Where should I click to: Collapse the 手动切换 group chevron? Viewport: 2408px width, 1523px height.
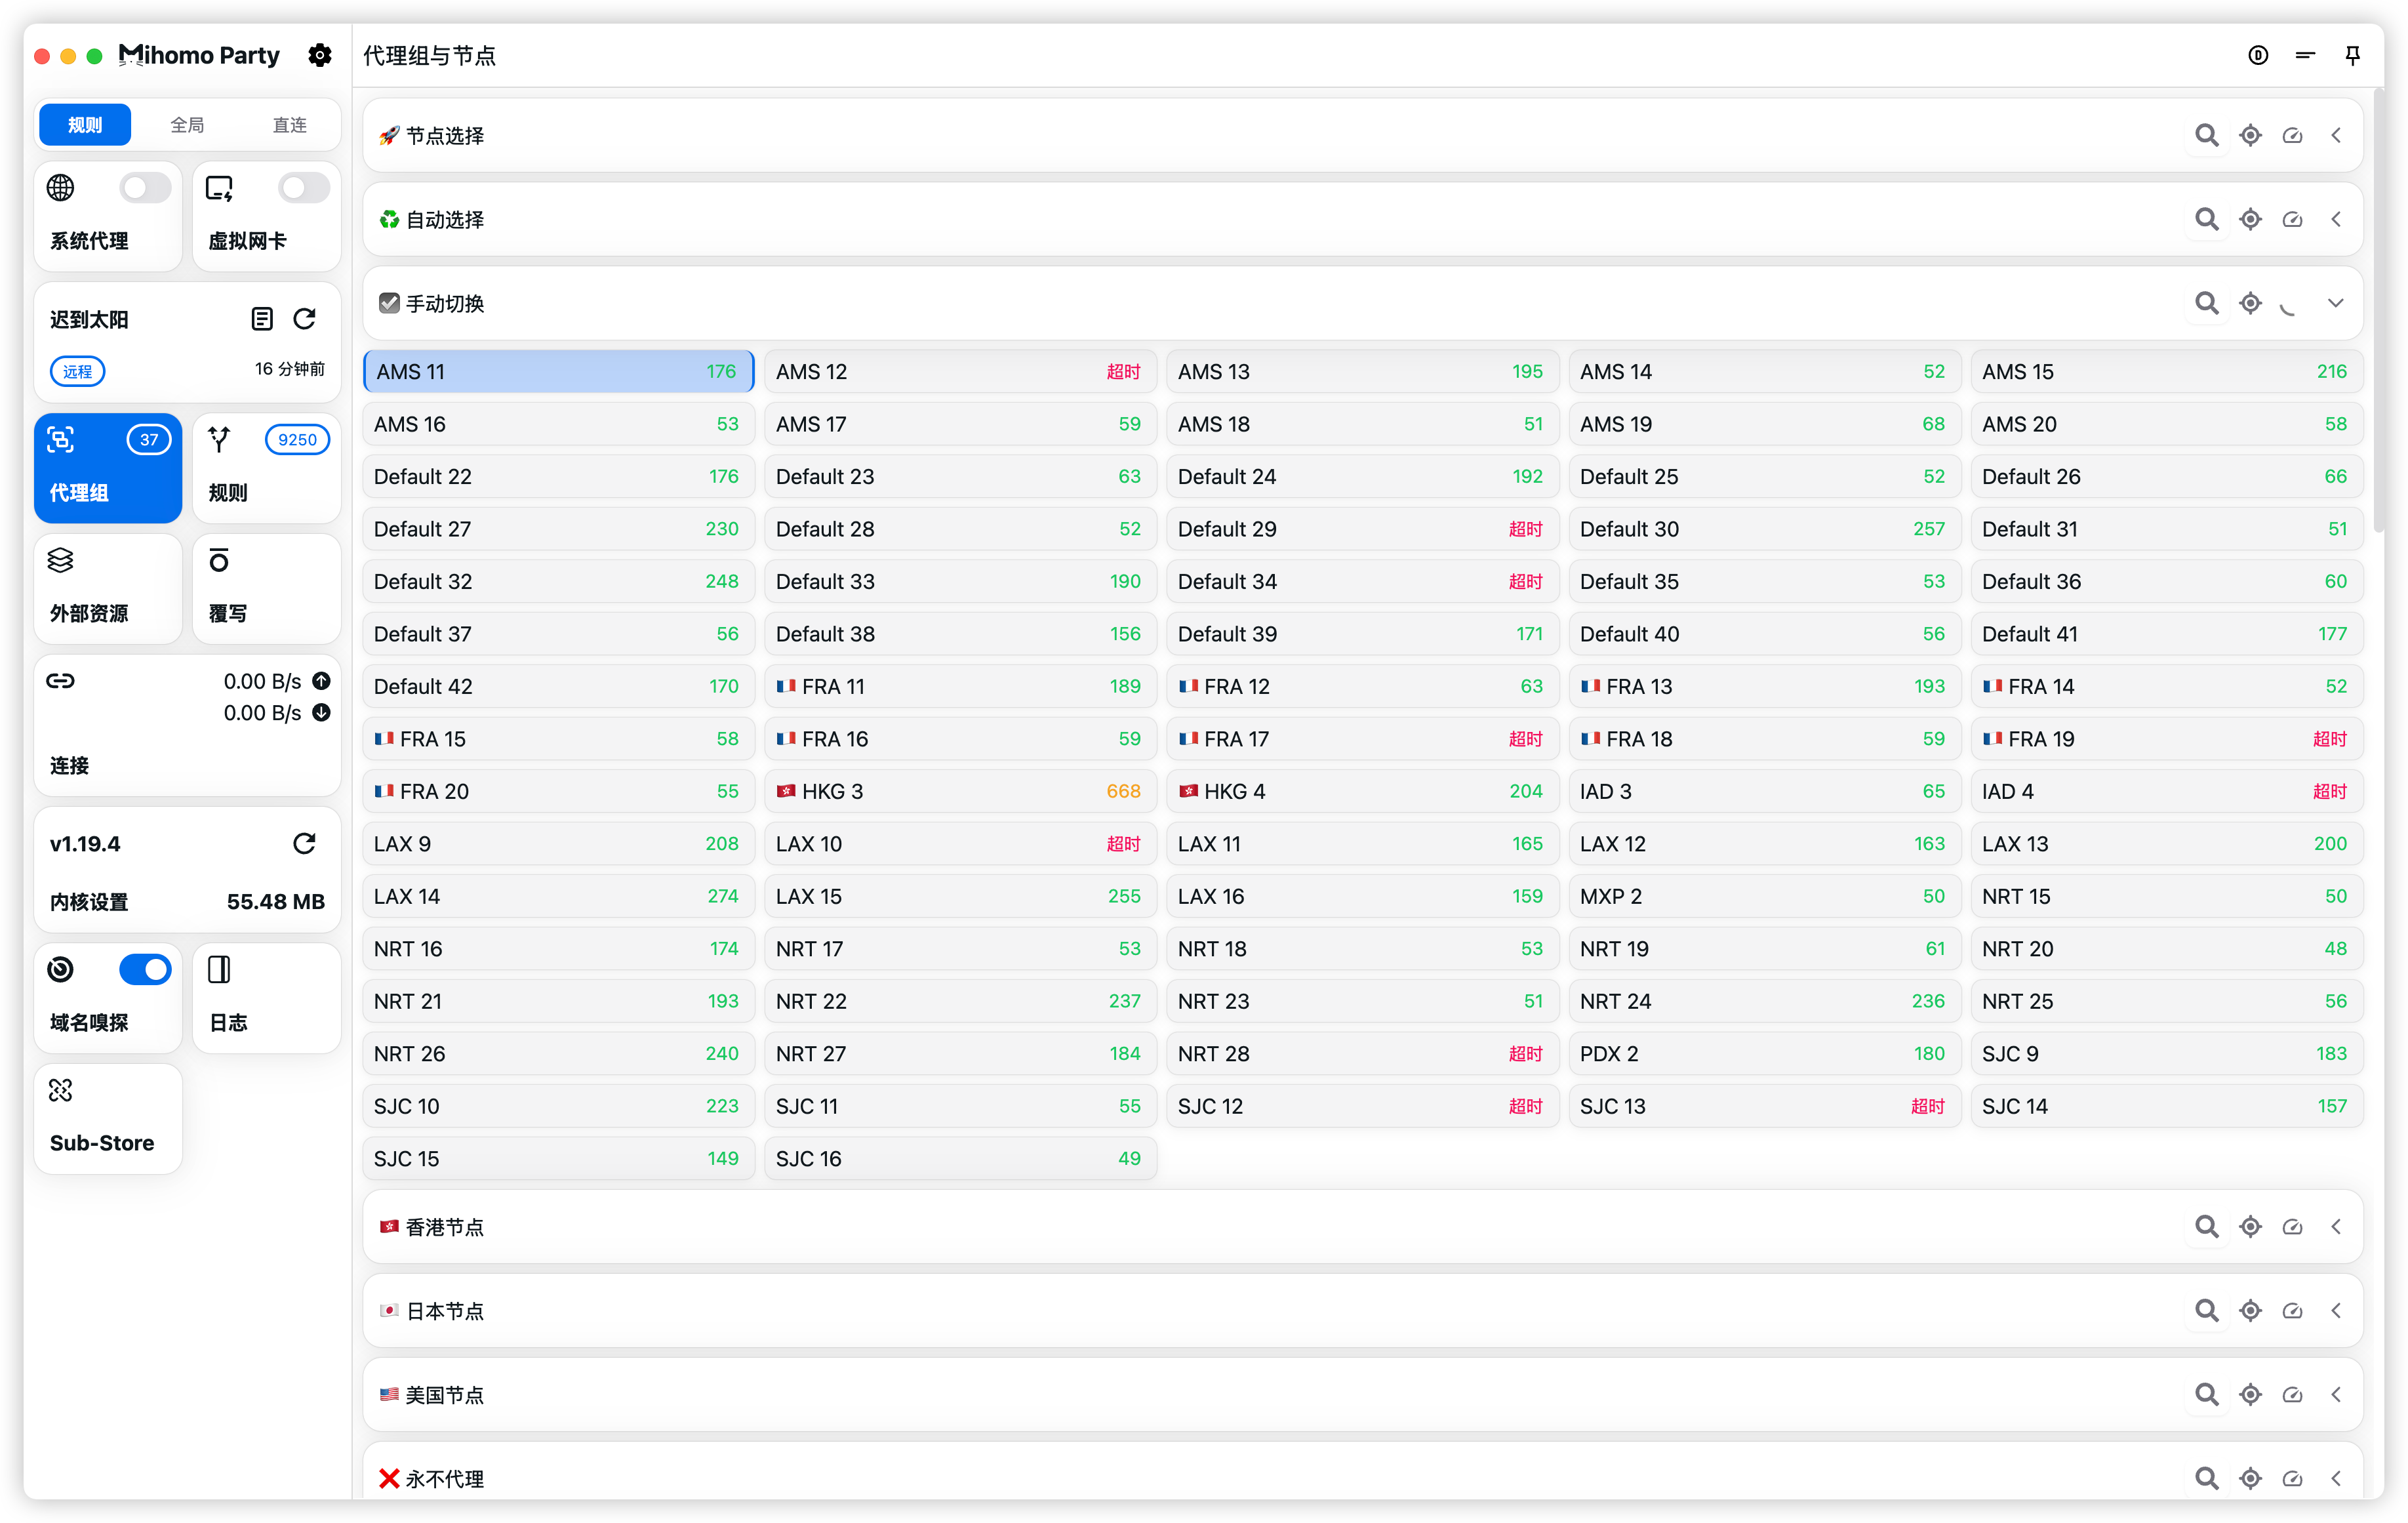point(2335,303)
